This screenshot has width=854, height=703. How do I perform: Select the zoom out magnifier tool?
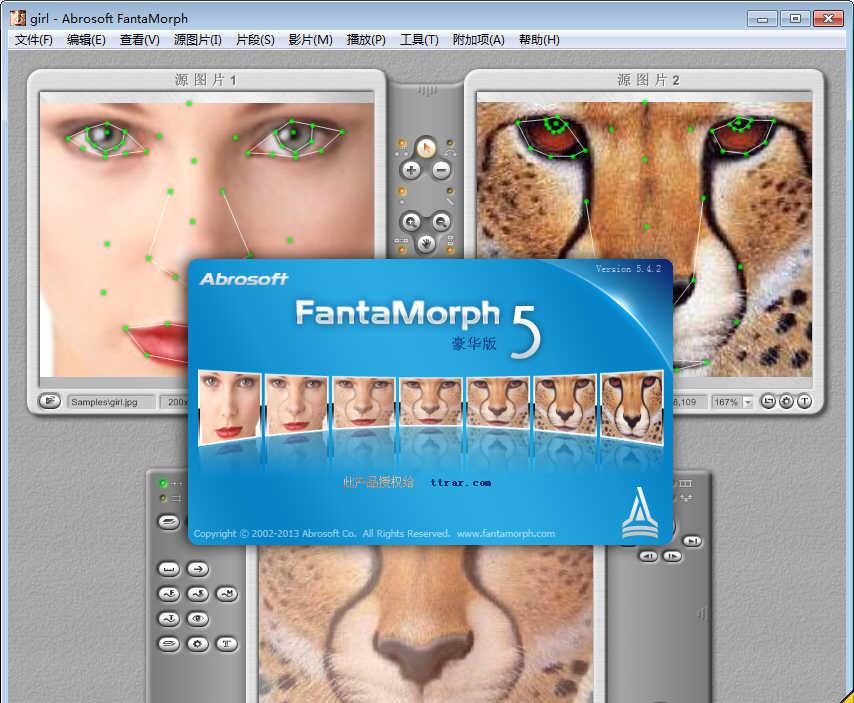pyautogui.click(x=441, y=222)
